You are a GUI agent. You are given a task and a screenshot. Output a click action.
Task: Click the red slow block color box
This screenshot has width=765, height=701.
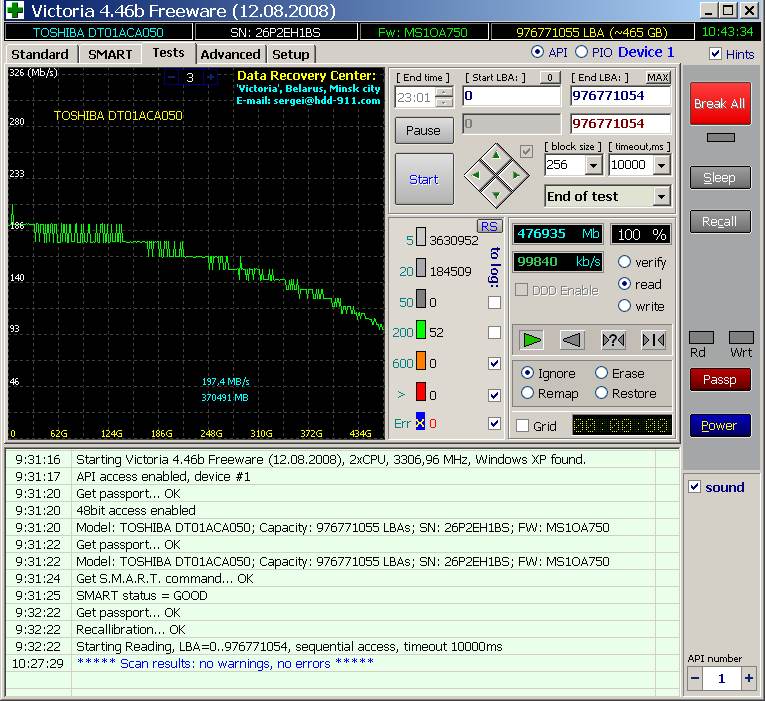[x=421, y=392]
